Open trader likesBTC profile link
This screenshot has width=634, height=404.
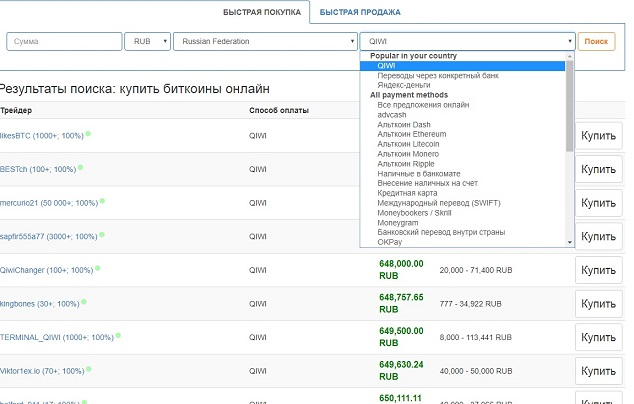(40, 133)
